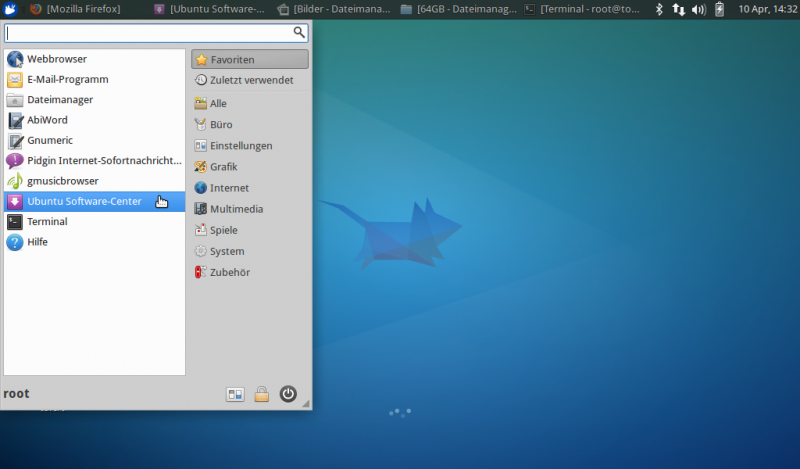The height and width of the screenshot is (469, 800).
Task: Switch to Terminal root taskbar window
Action: pyautogui.click(x=582, y=9)
